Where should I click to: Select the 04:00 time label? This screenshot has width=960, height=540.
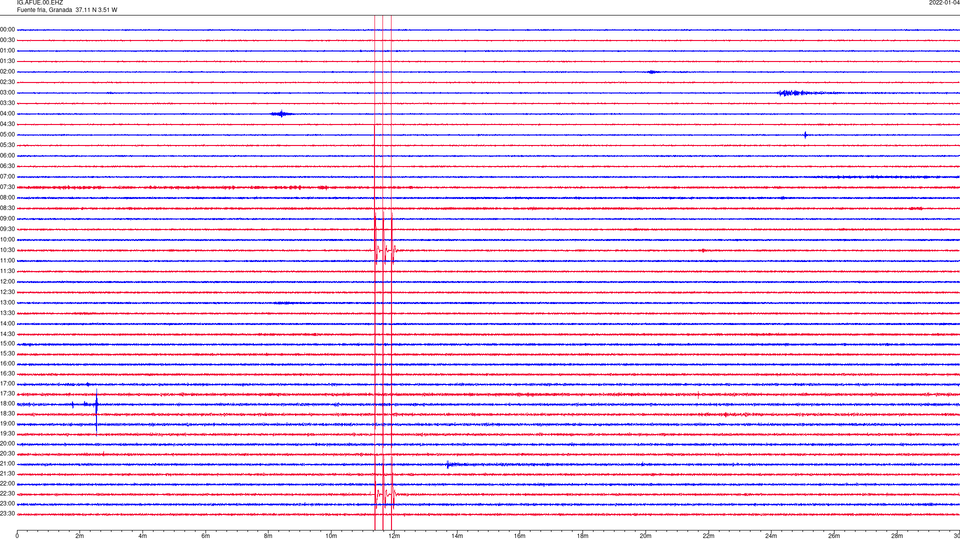(x=7, y=114)
